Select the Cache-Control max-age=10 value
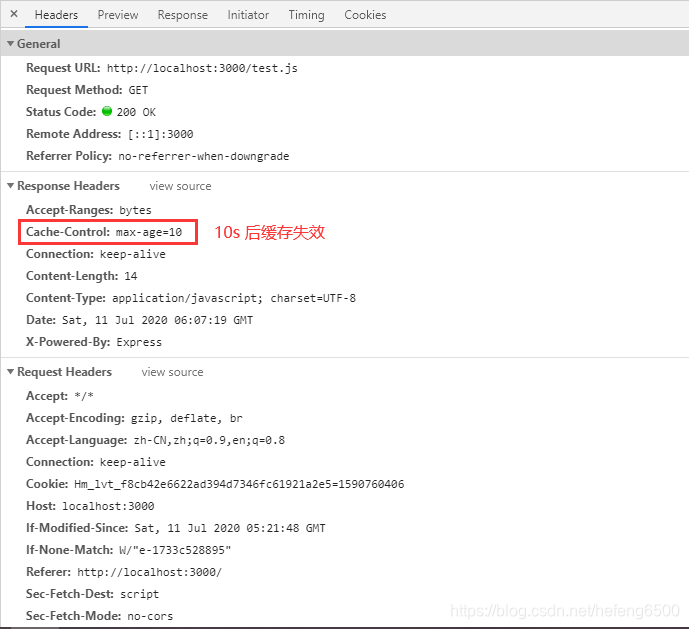 click(x=149, y=233)
